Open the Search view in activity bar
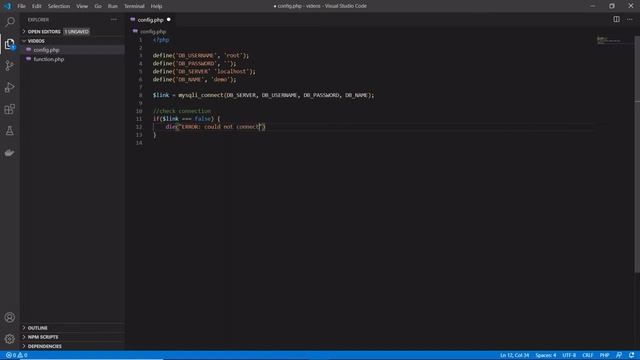This screenshot has height=360, width=640. 9,22
